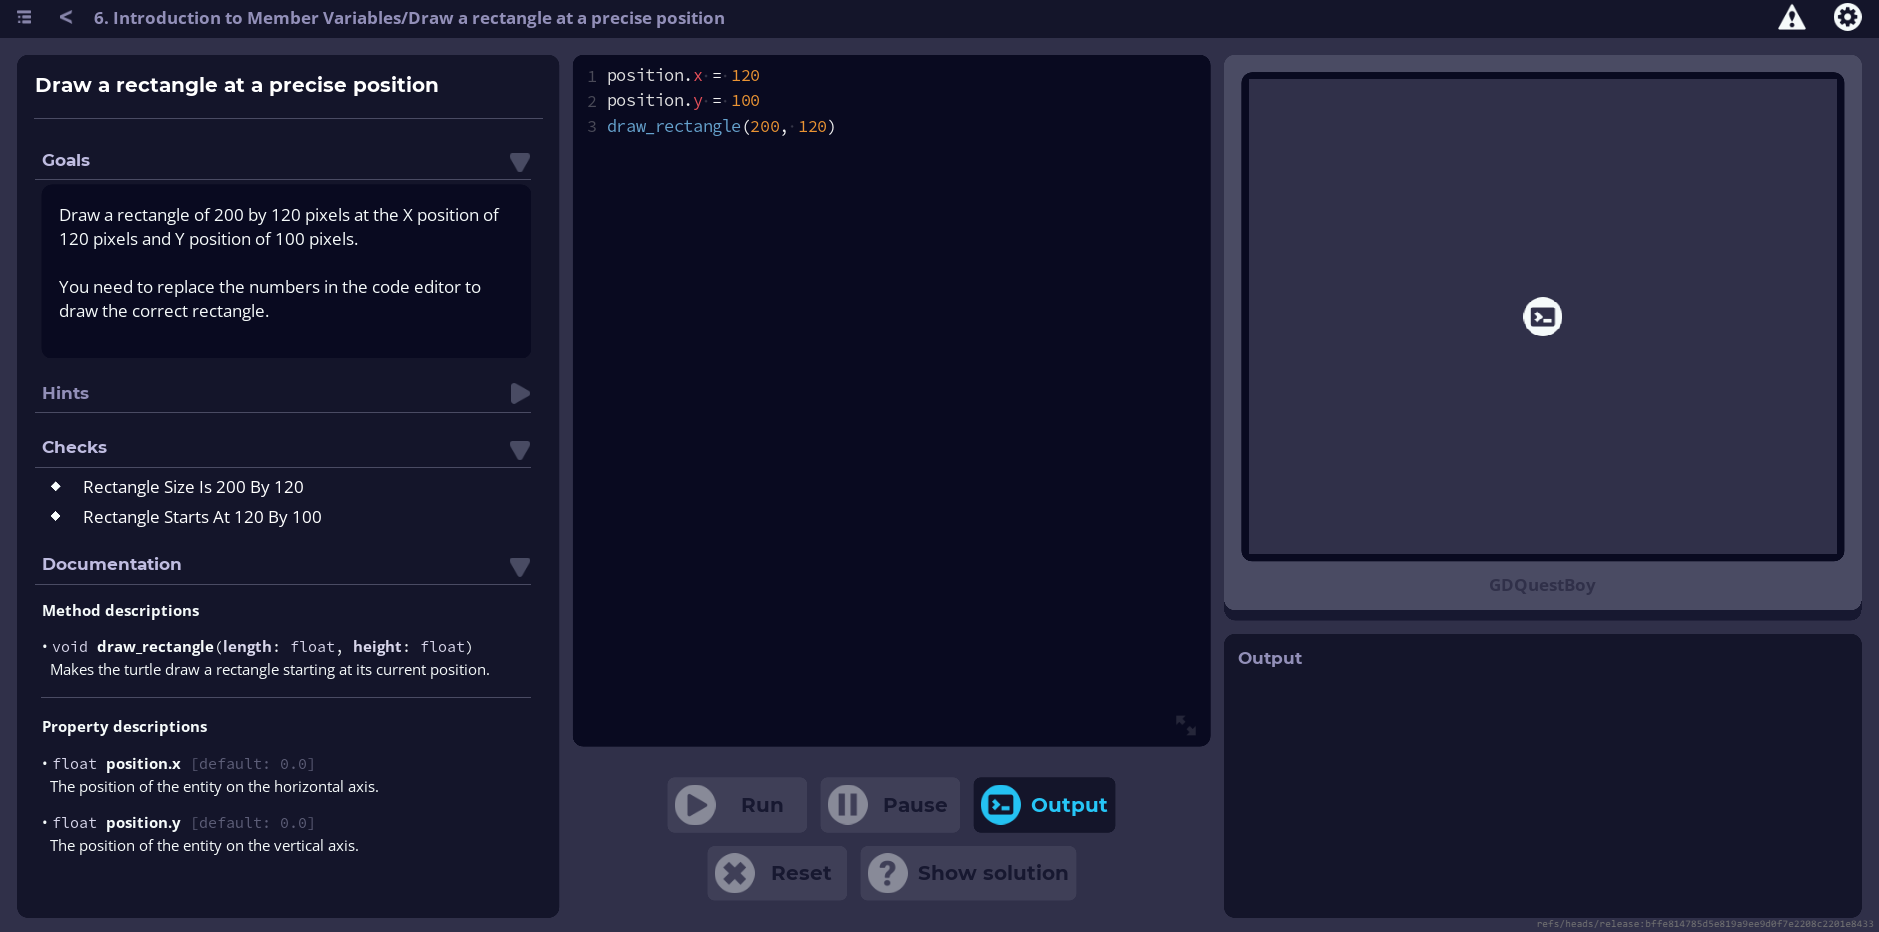Expand the Hints section
This screenshot has height=932, width=1879.
click(x=519, y=393)
